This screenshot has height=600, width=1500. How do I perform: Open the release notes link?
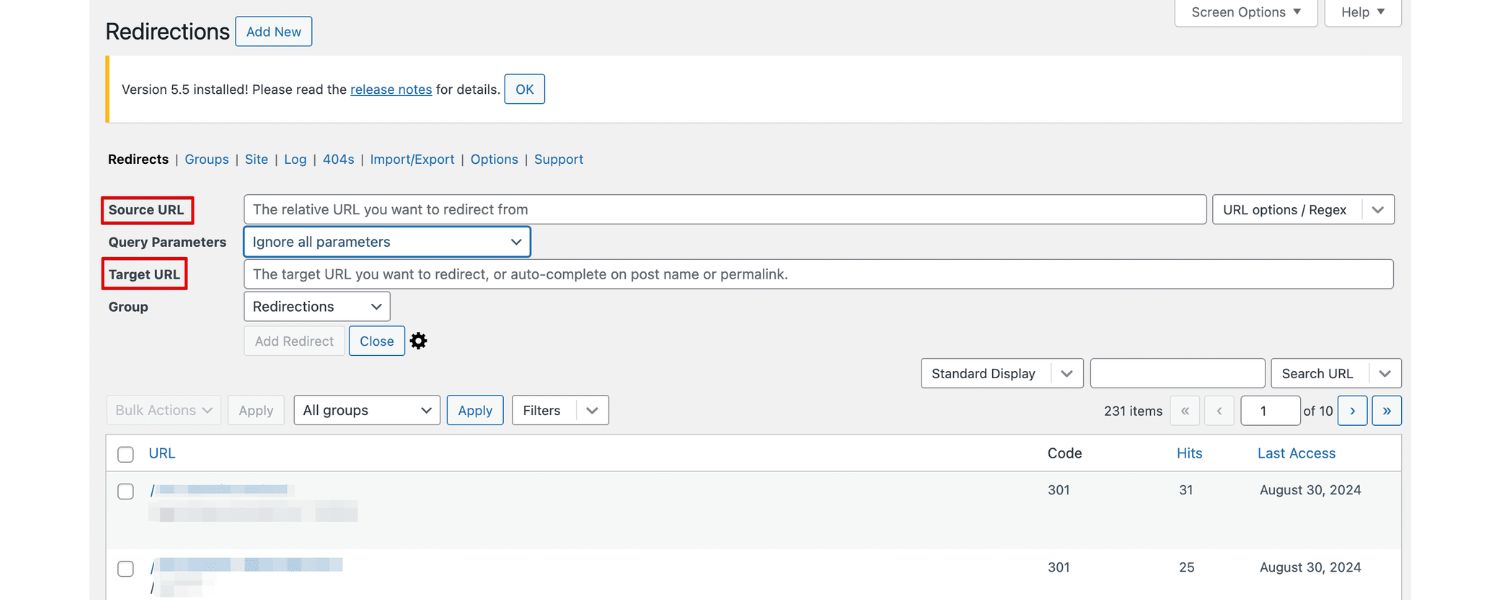pos(391,90)
